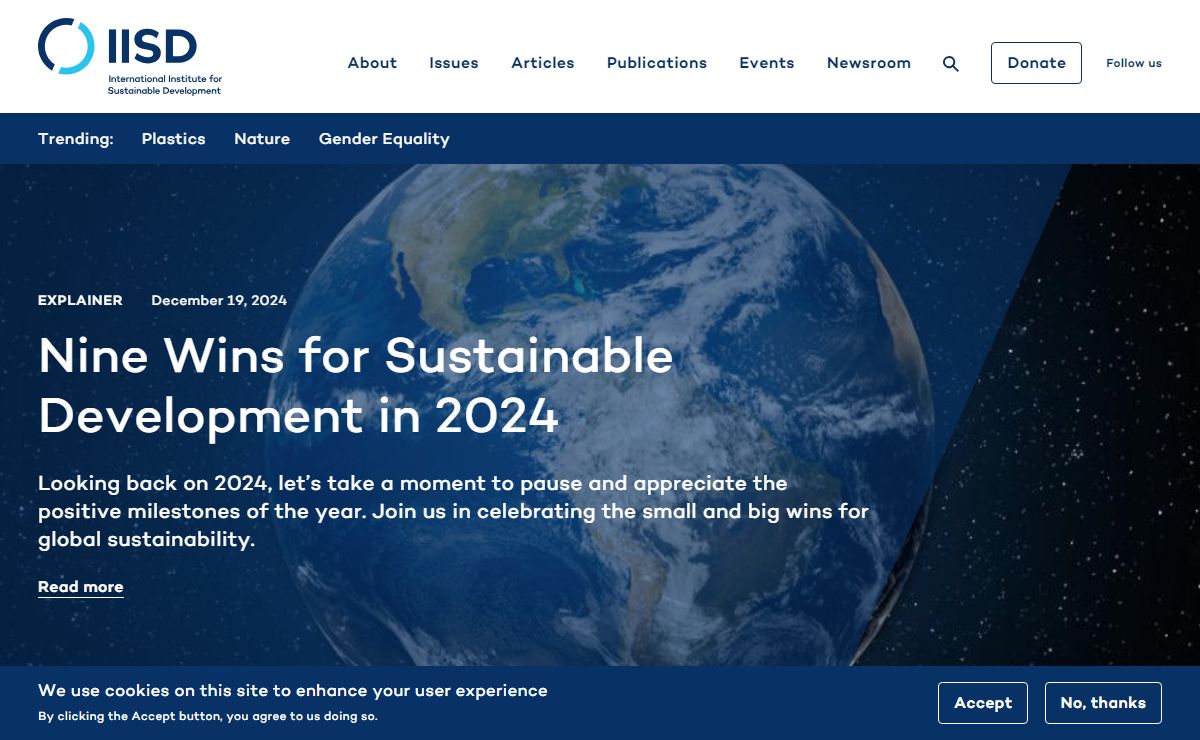Open the Follow us link
Screen dimensions: 1200x740
[1134, 63]
